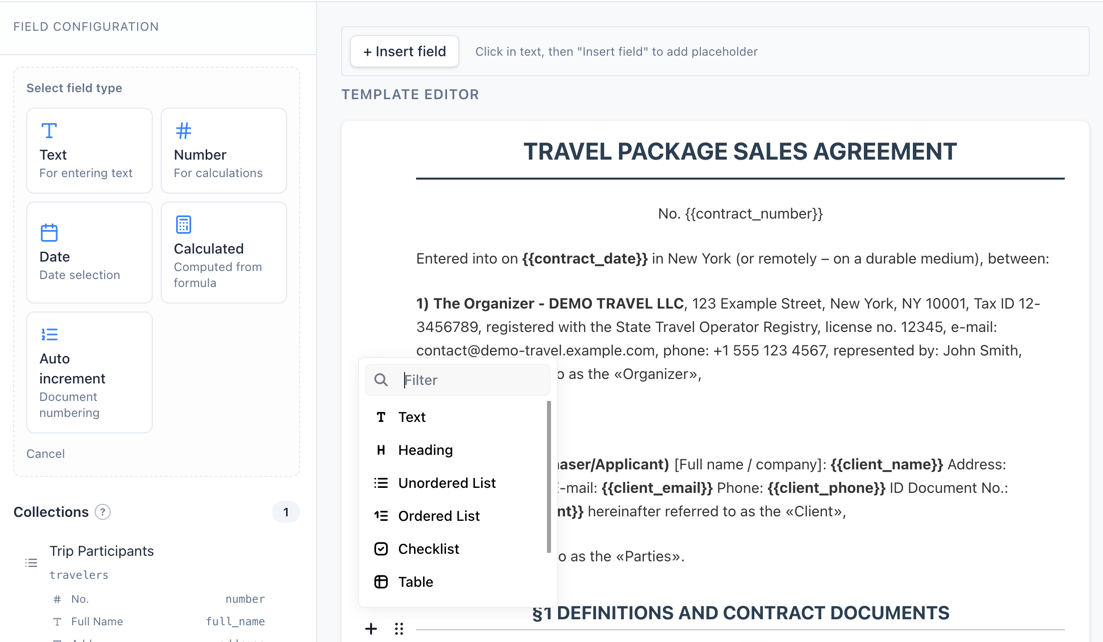Screen dimensions: 1103x642
Task: Click the block drag handle dots icon
Action: coord(398,629)
